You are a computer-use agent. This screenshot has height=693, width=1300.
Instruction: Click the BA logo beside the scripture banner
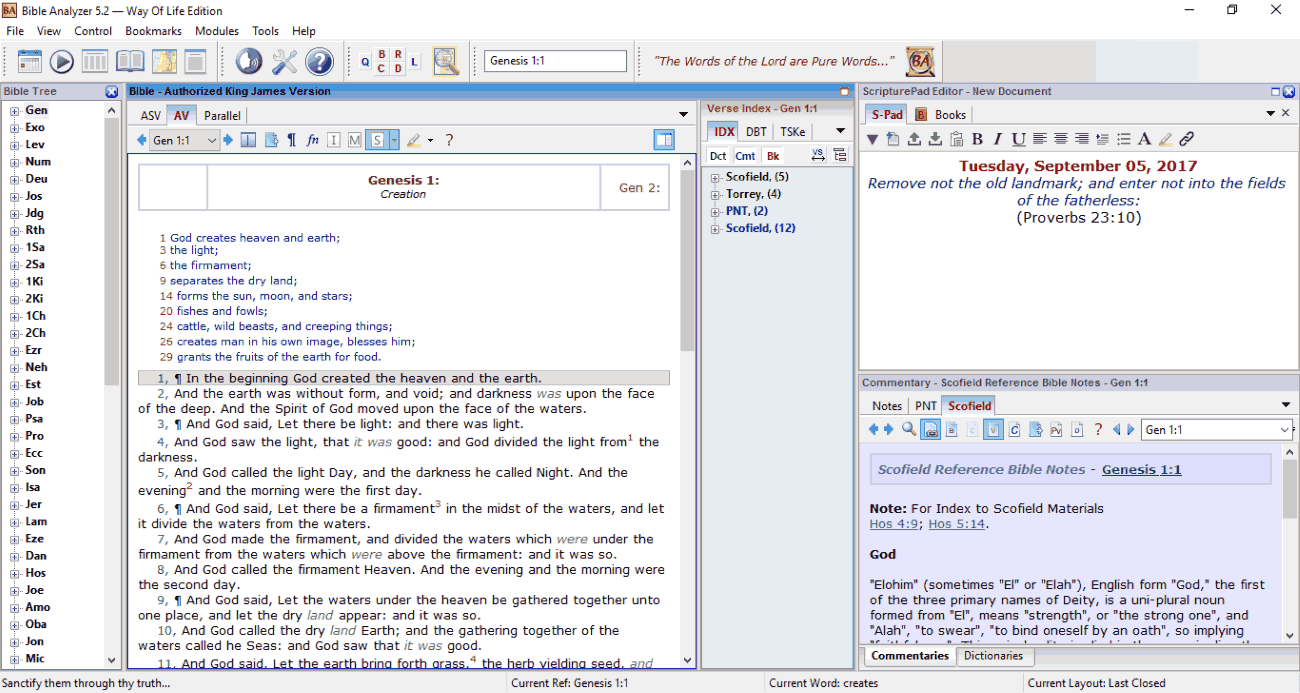tap(920, 61)
